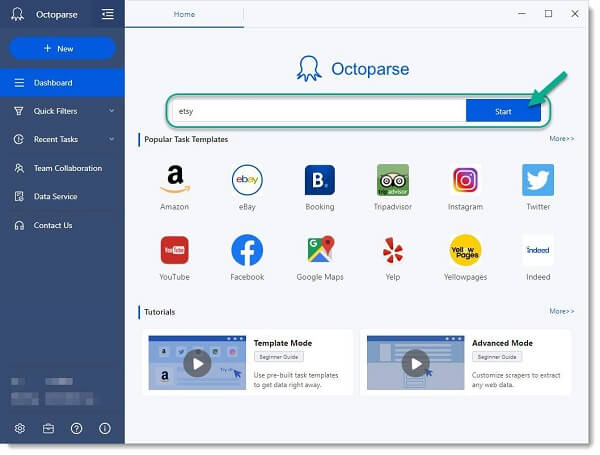Click the Octoparse logo in sidebar header
Screen dimensions: 600x455
click(17, 14)
